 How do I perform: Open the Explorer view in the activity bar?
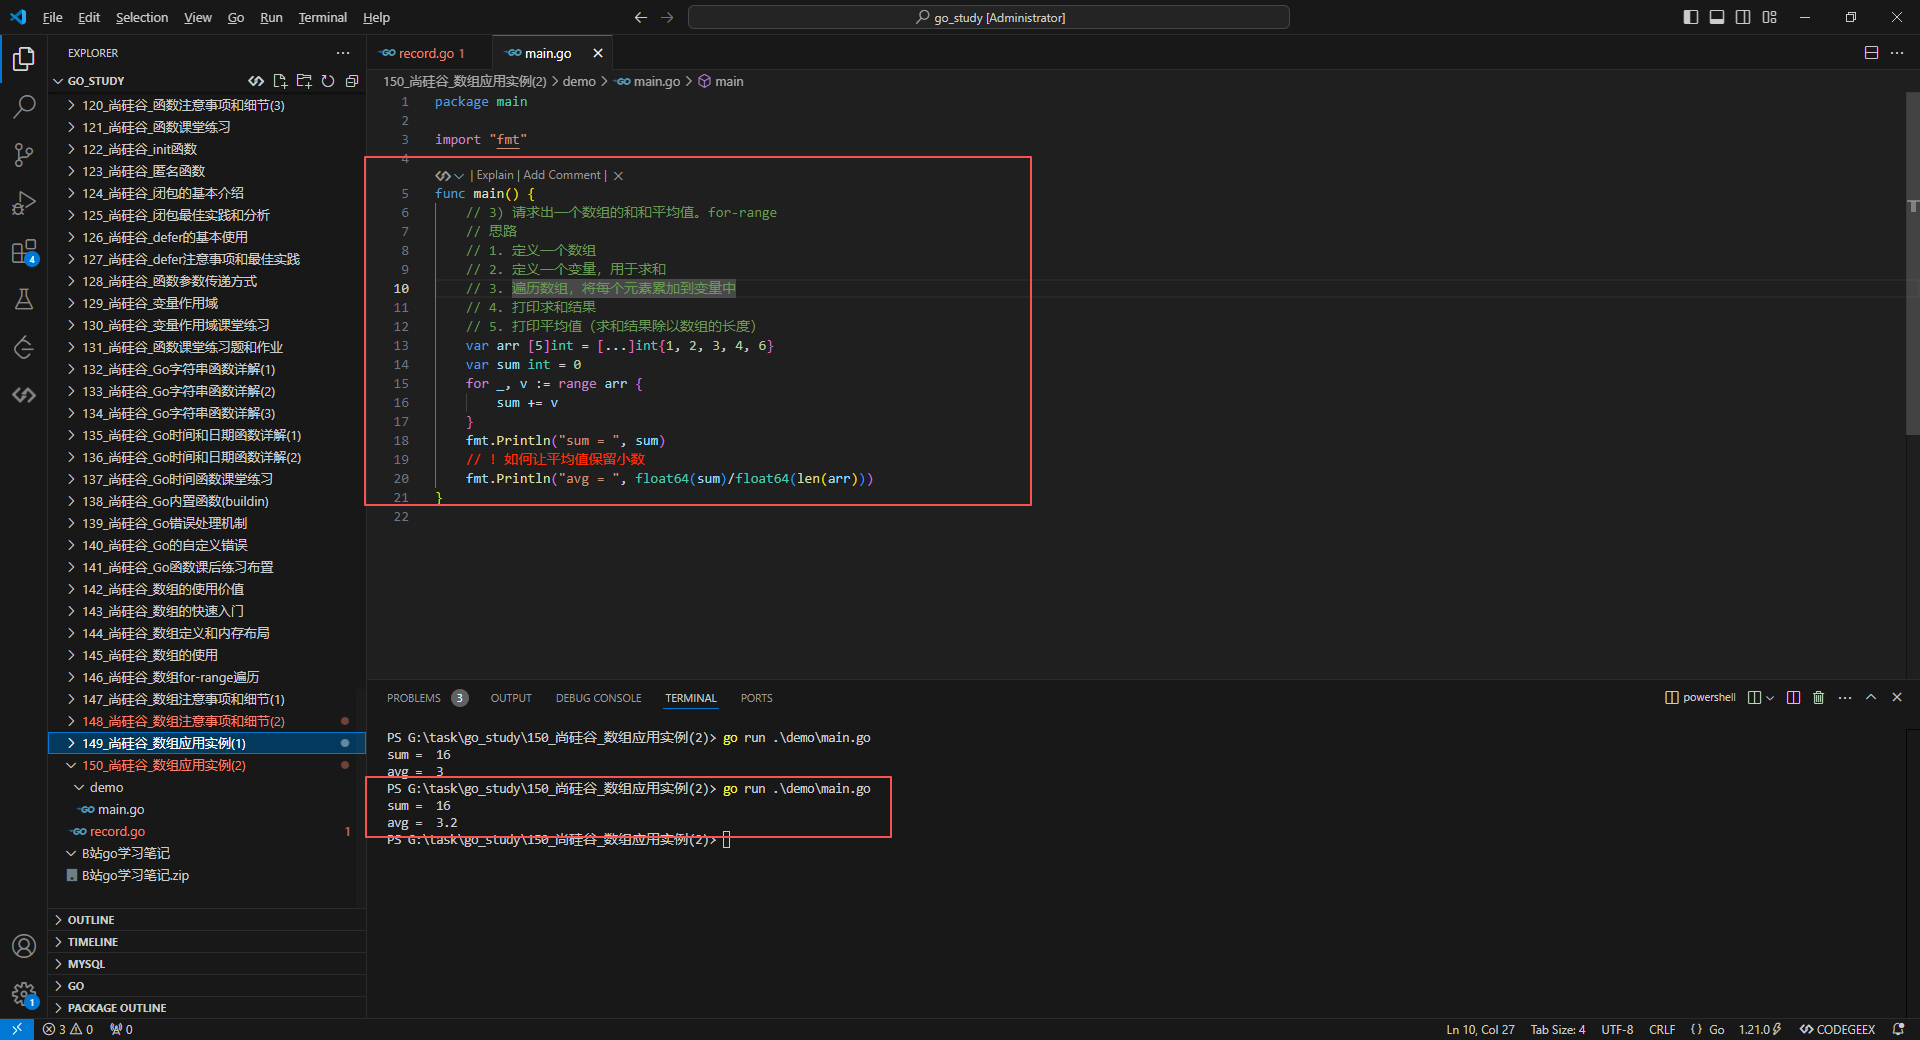pos(24,59)
